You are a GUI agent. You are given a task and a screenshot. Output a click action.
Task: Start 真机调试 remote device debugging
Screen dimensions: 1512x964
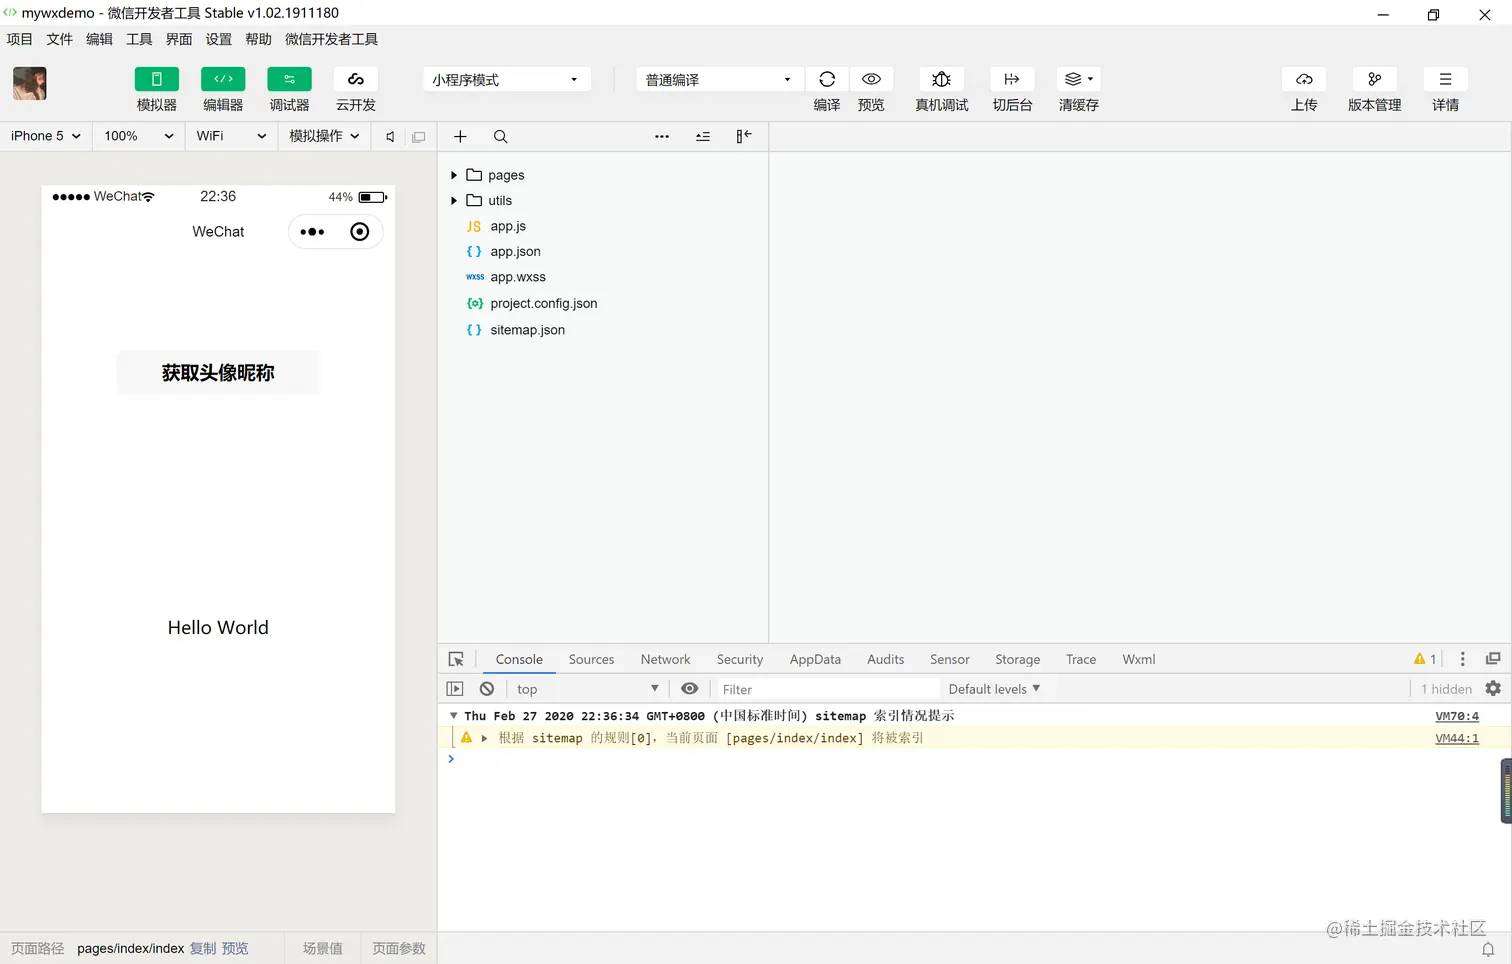point(941,79)
